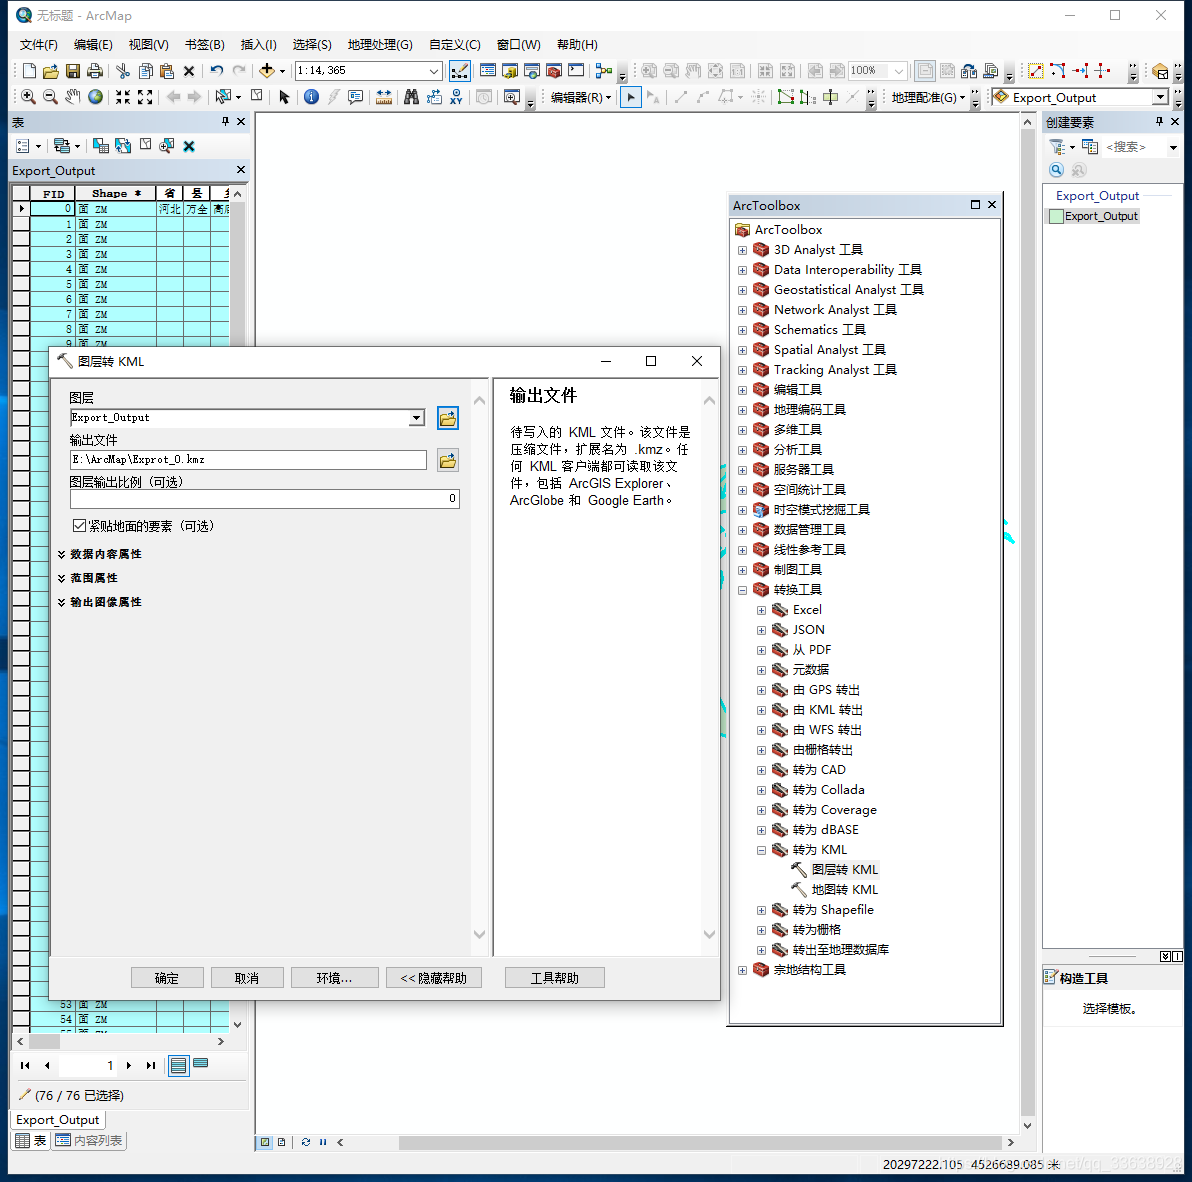Click the 工具帮助 button
This screenshot has width=1192, height=1182.
554,978
